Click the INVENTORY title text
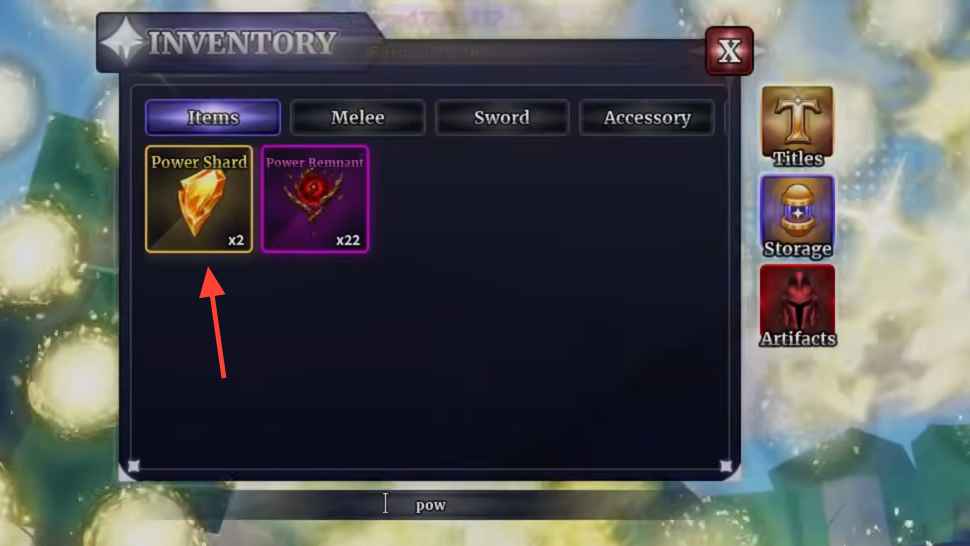Viewport: 970px width, 546px height. (242, 43)
